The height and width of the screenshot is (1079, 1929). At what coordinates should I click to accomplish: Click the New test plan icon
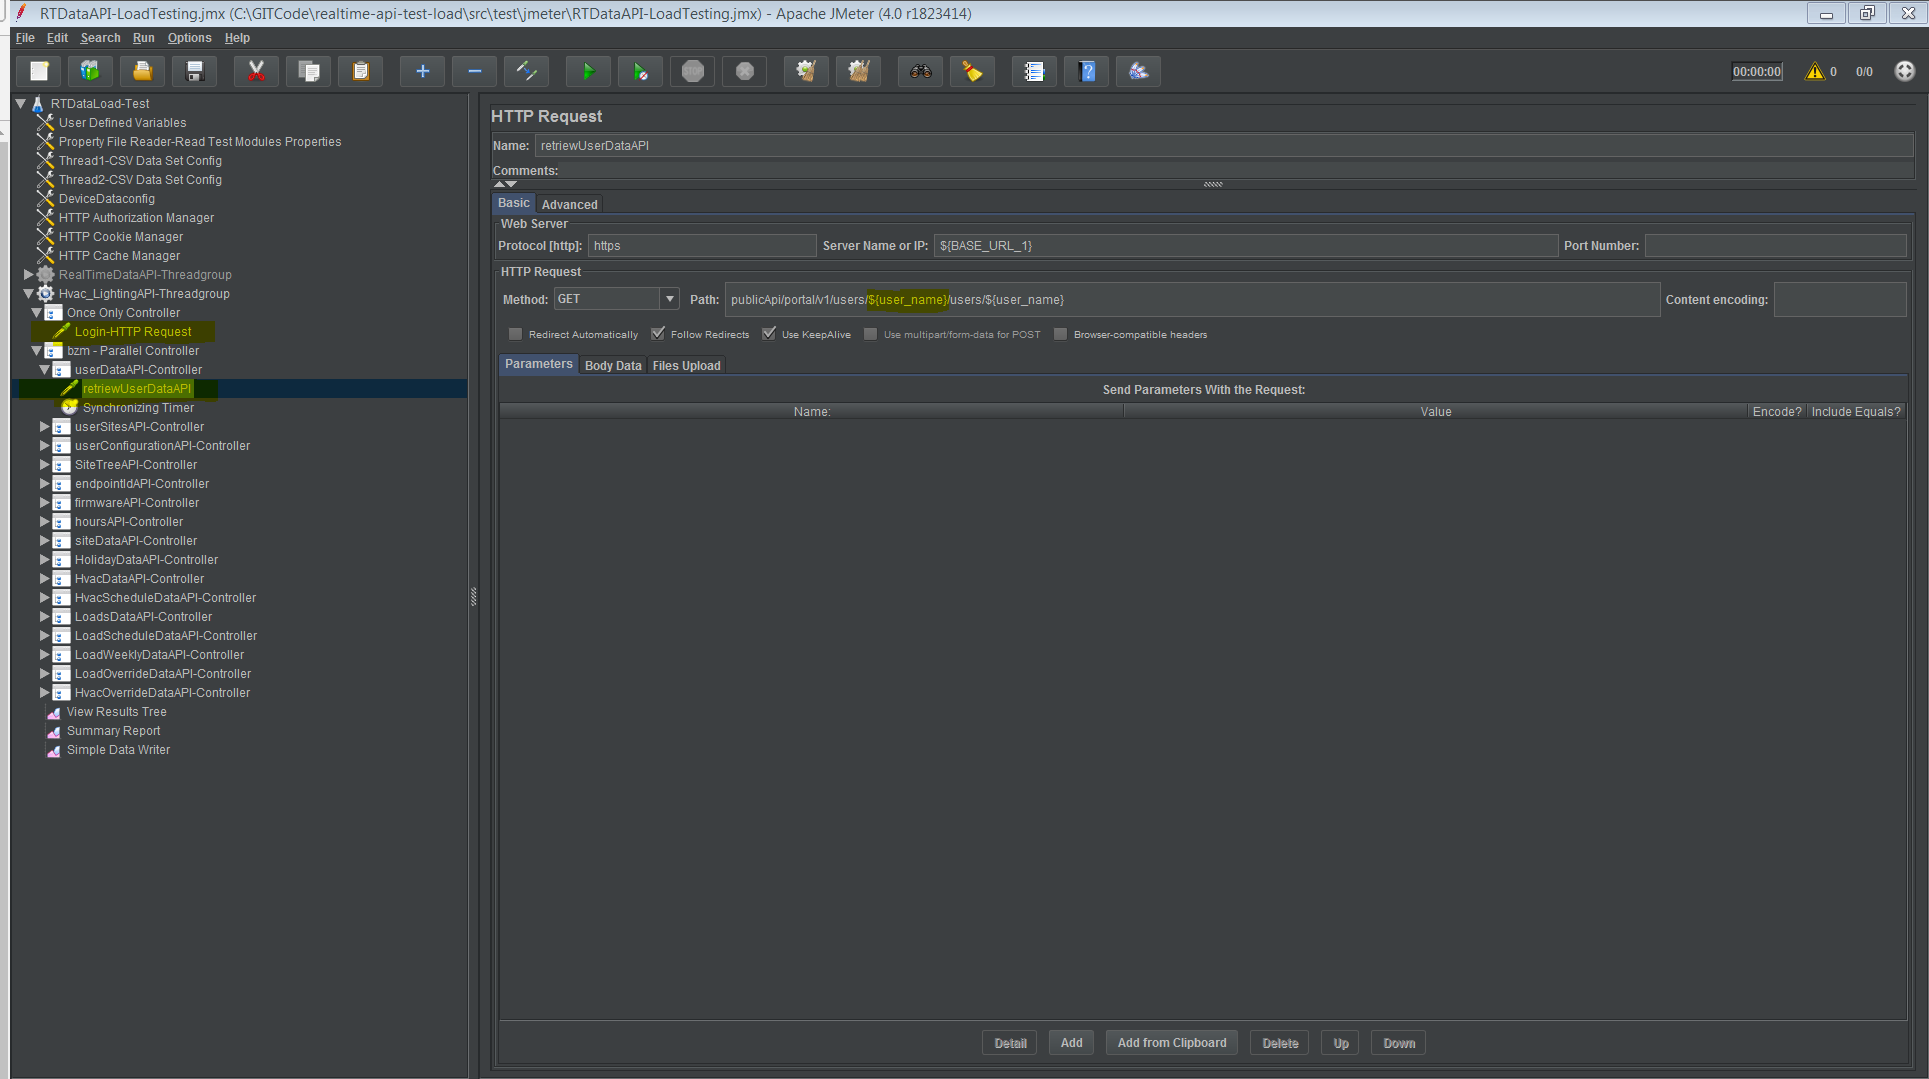(39, 71)
